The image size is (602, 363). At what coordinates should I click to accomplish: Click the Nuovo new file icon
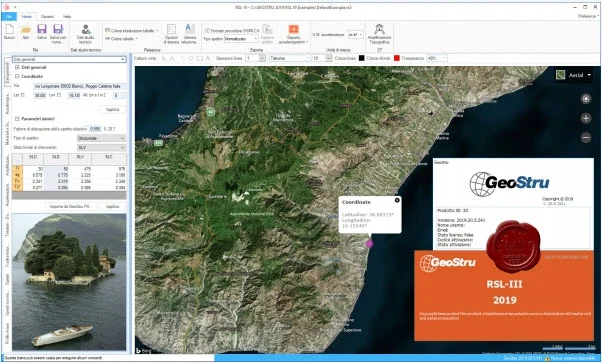[x=9, y=30]
